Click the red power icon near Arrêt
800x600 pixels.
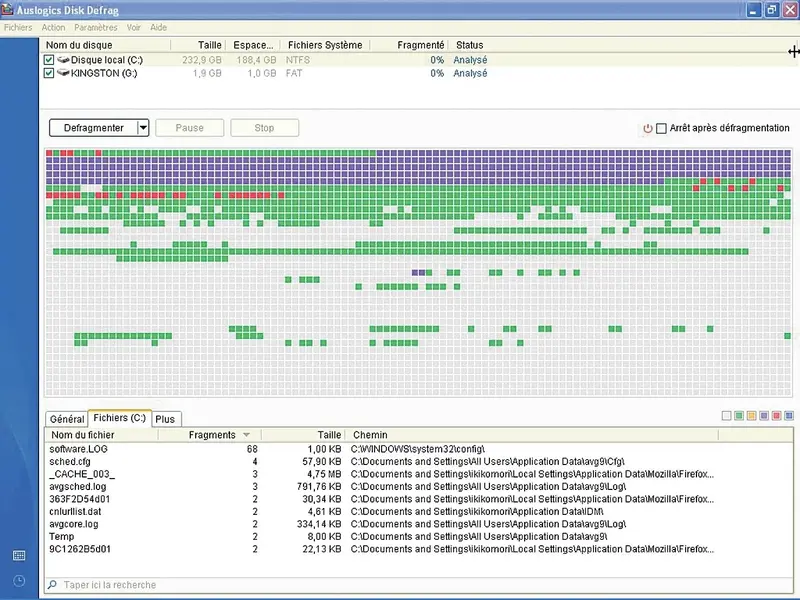pos(647,128)
